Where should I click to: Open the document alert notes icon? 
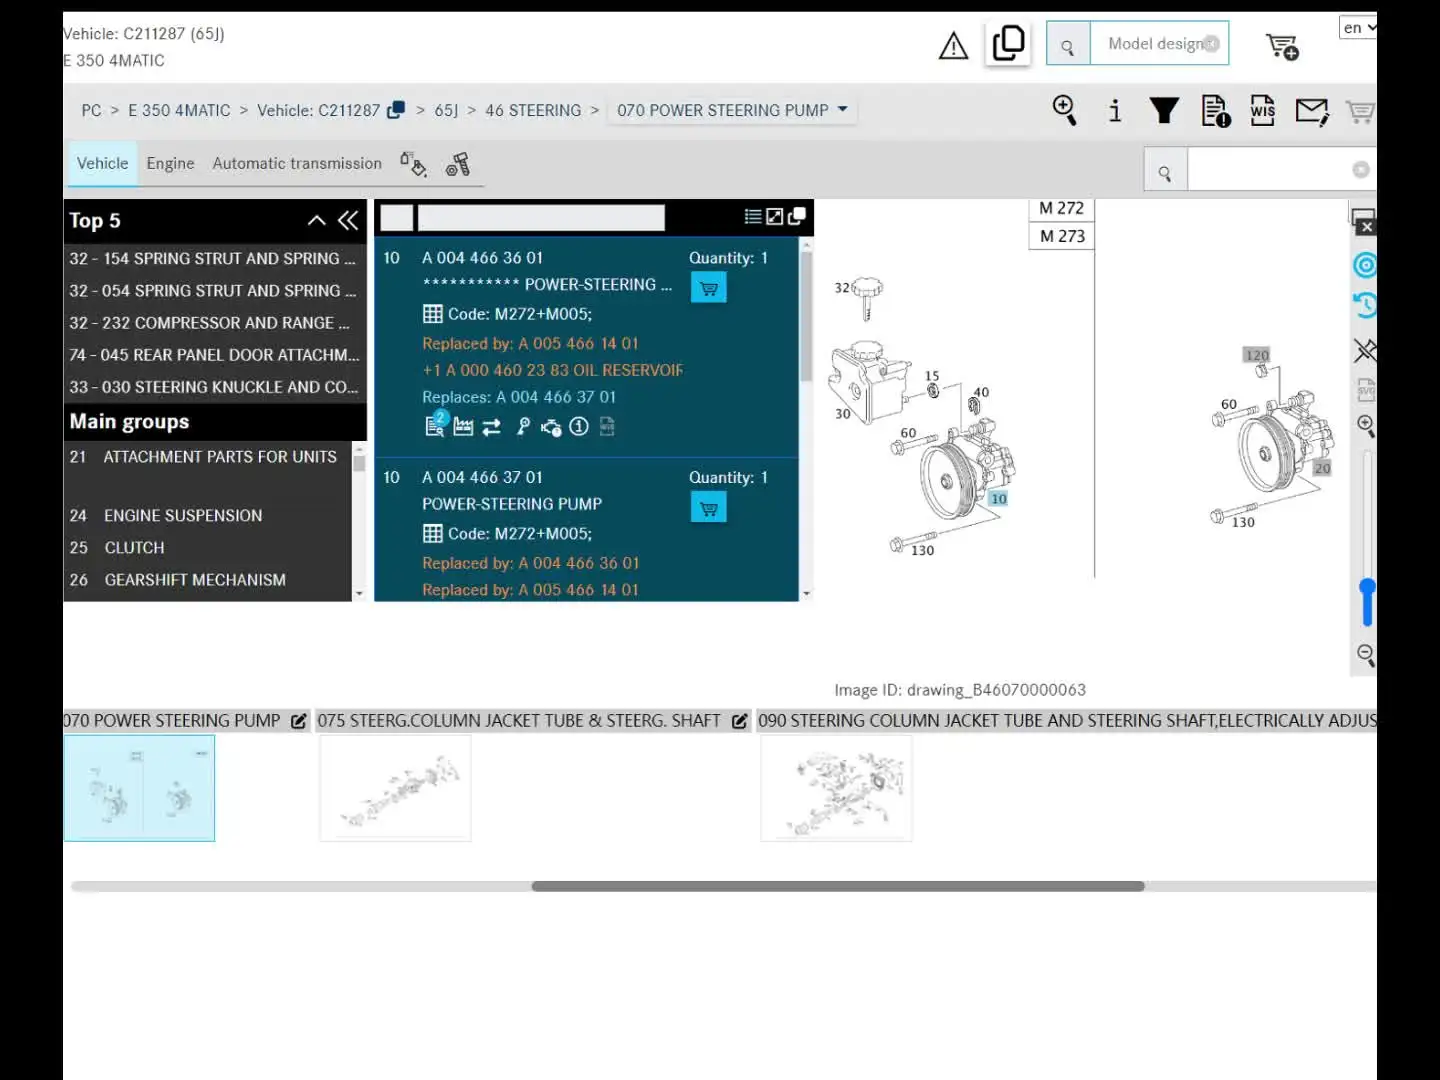click(x=1216, y=111)
